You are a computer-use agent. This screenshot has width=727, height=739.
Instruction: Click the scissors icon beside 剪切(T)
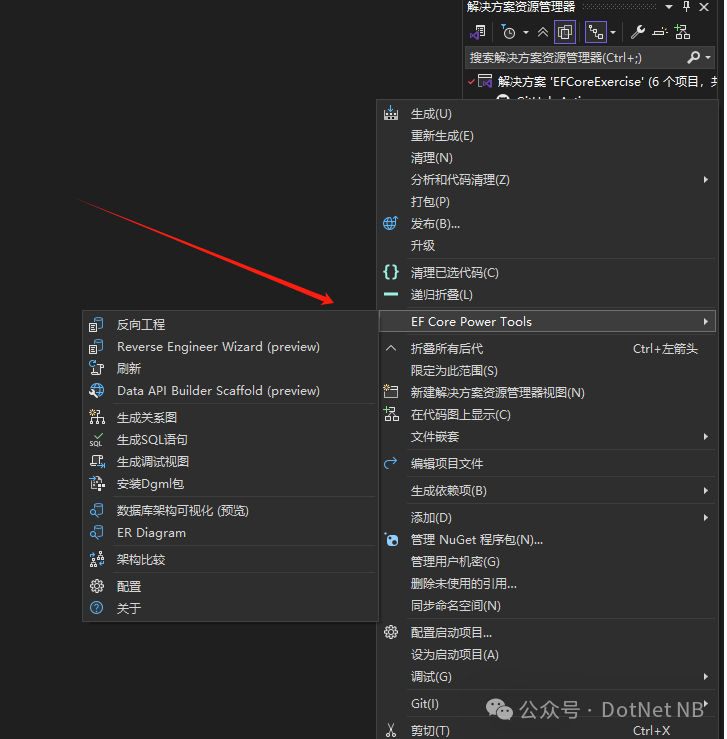click(391, 731)
